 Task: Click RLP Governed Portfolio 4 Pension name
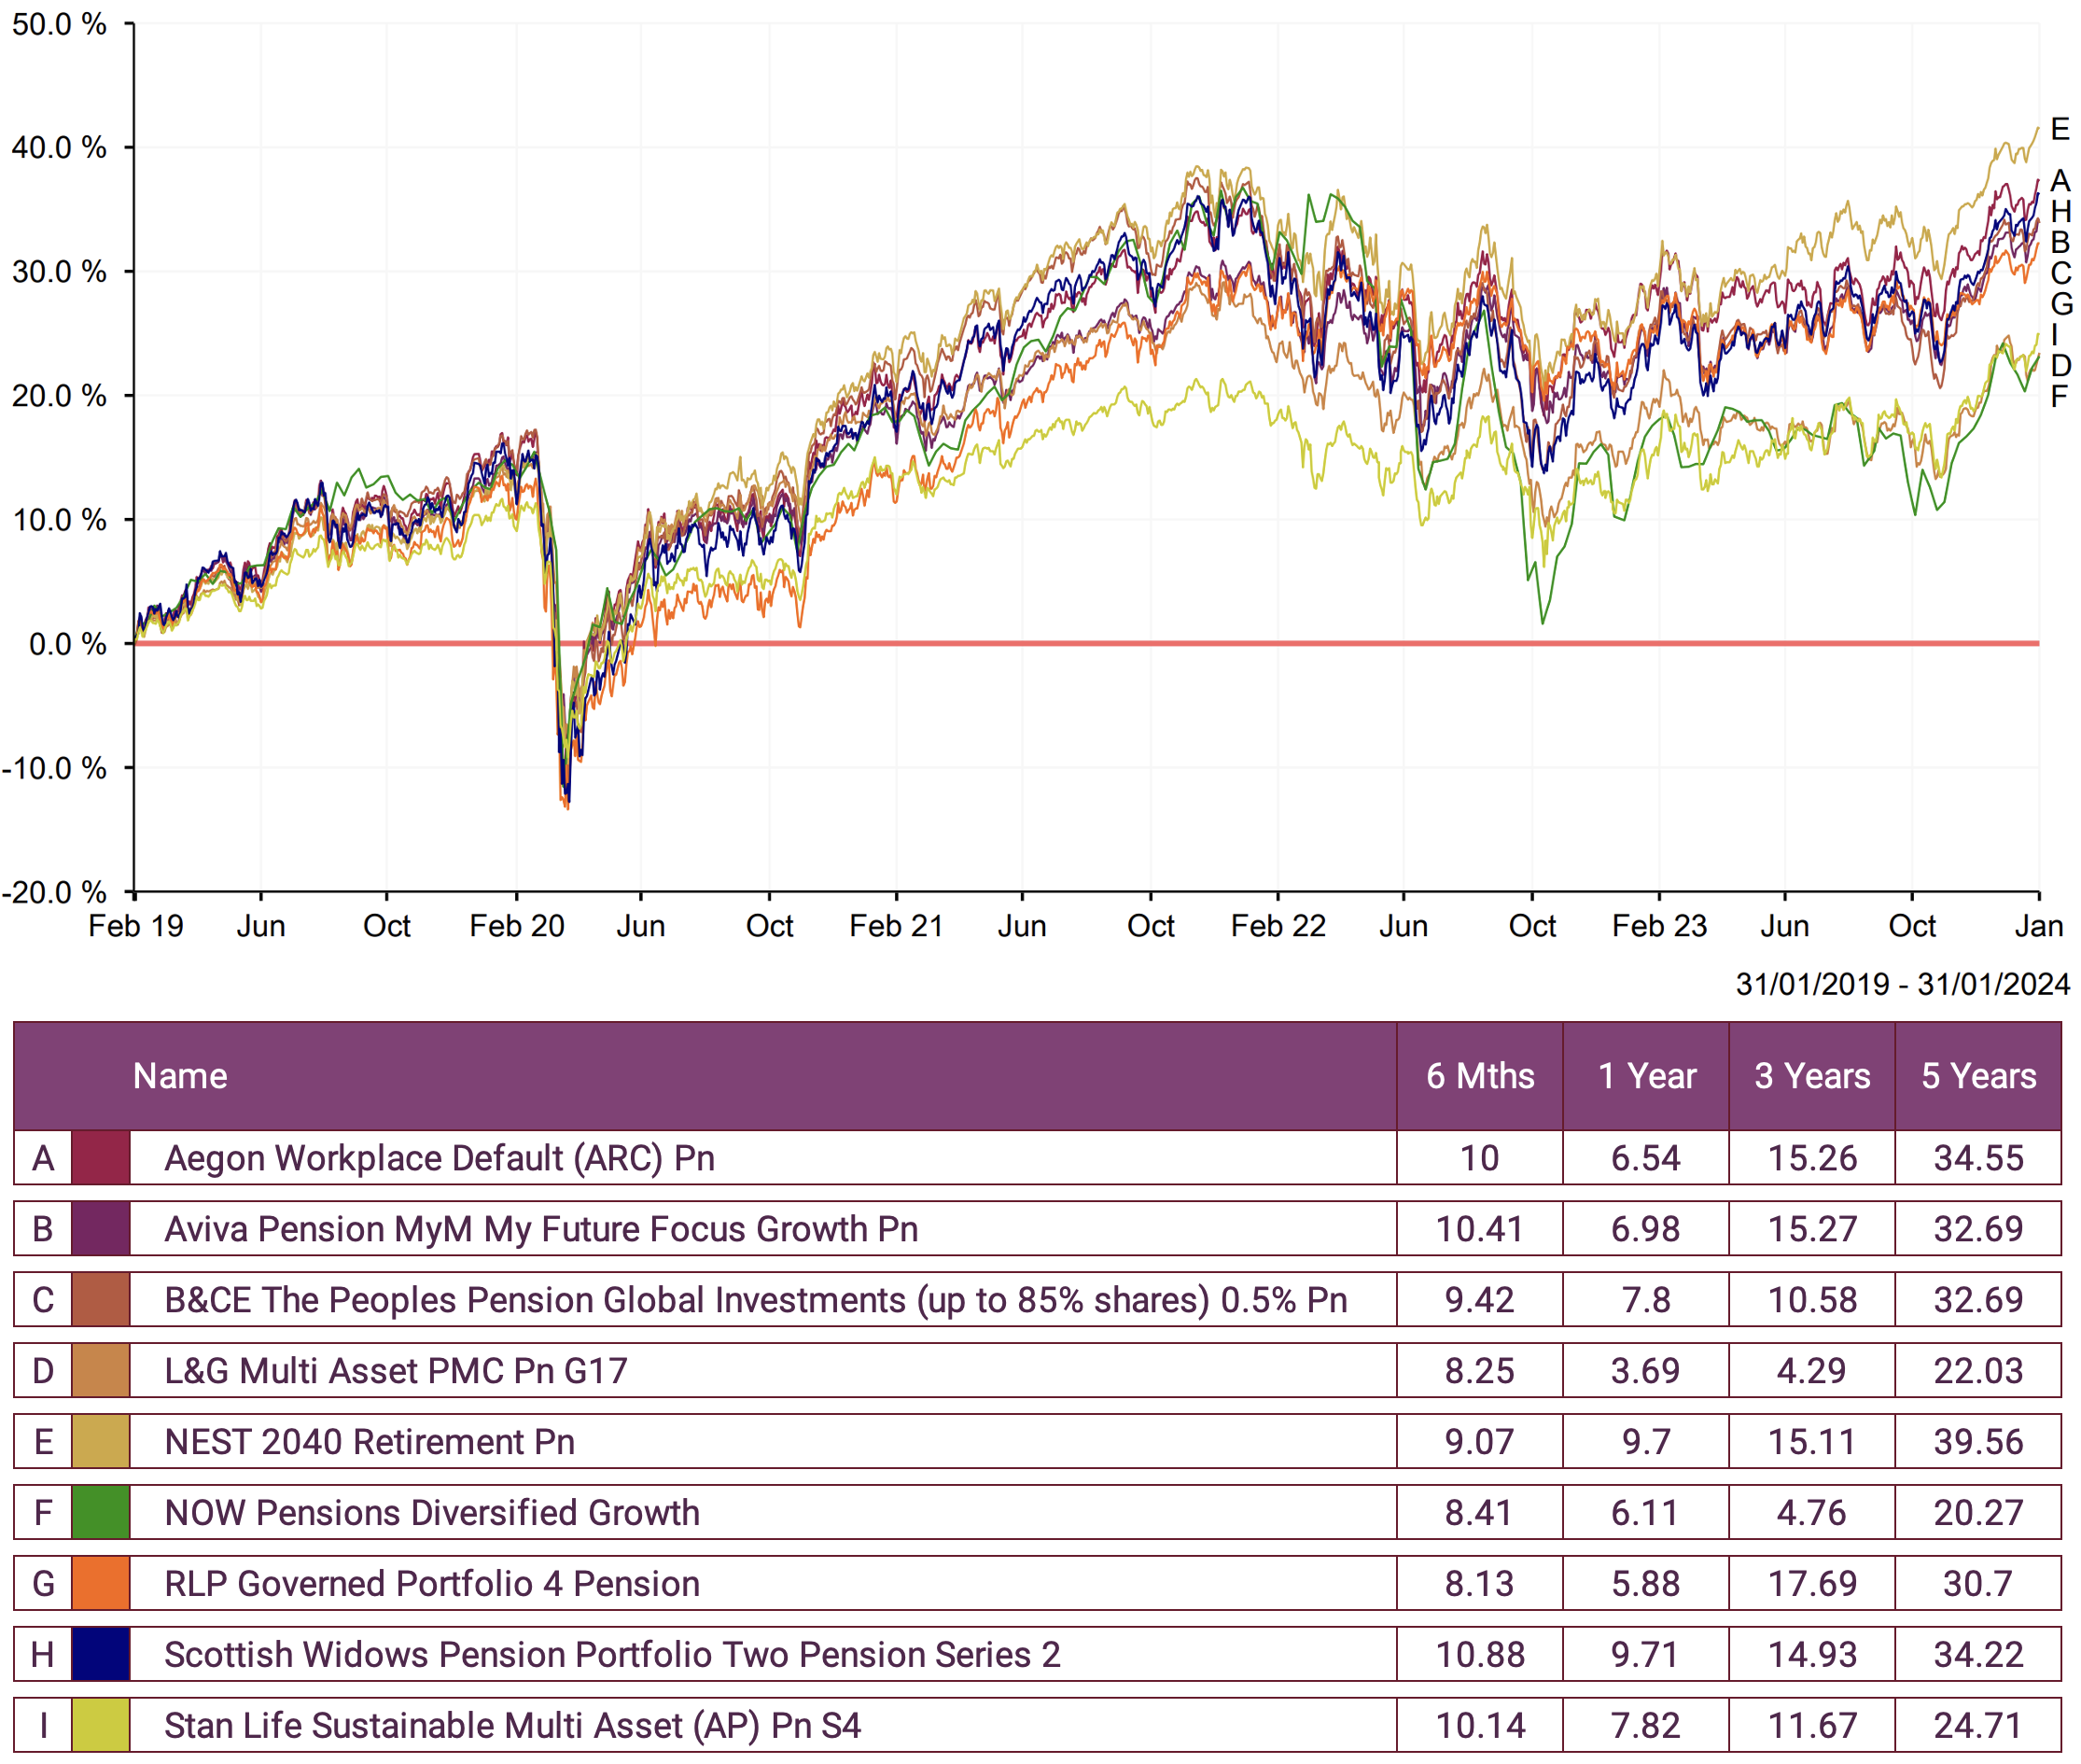432,1584
